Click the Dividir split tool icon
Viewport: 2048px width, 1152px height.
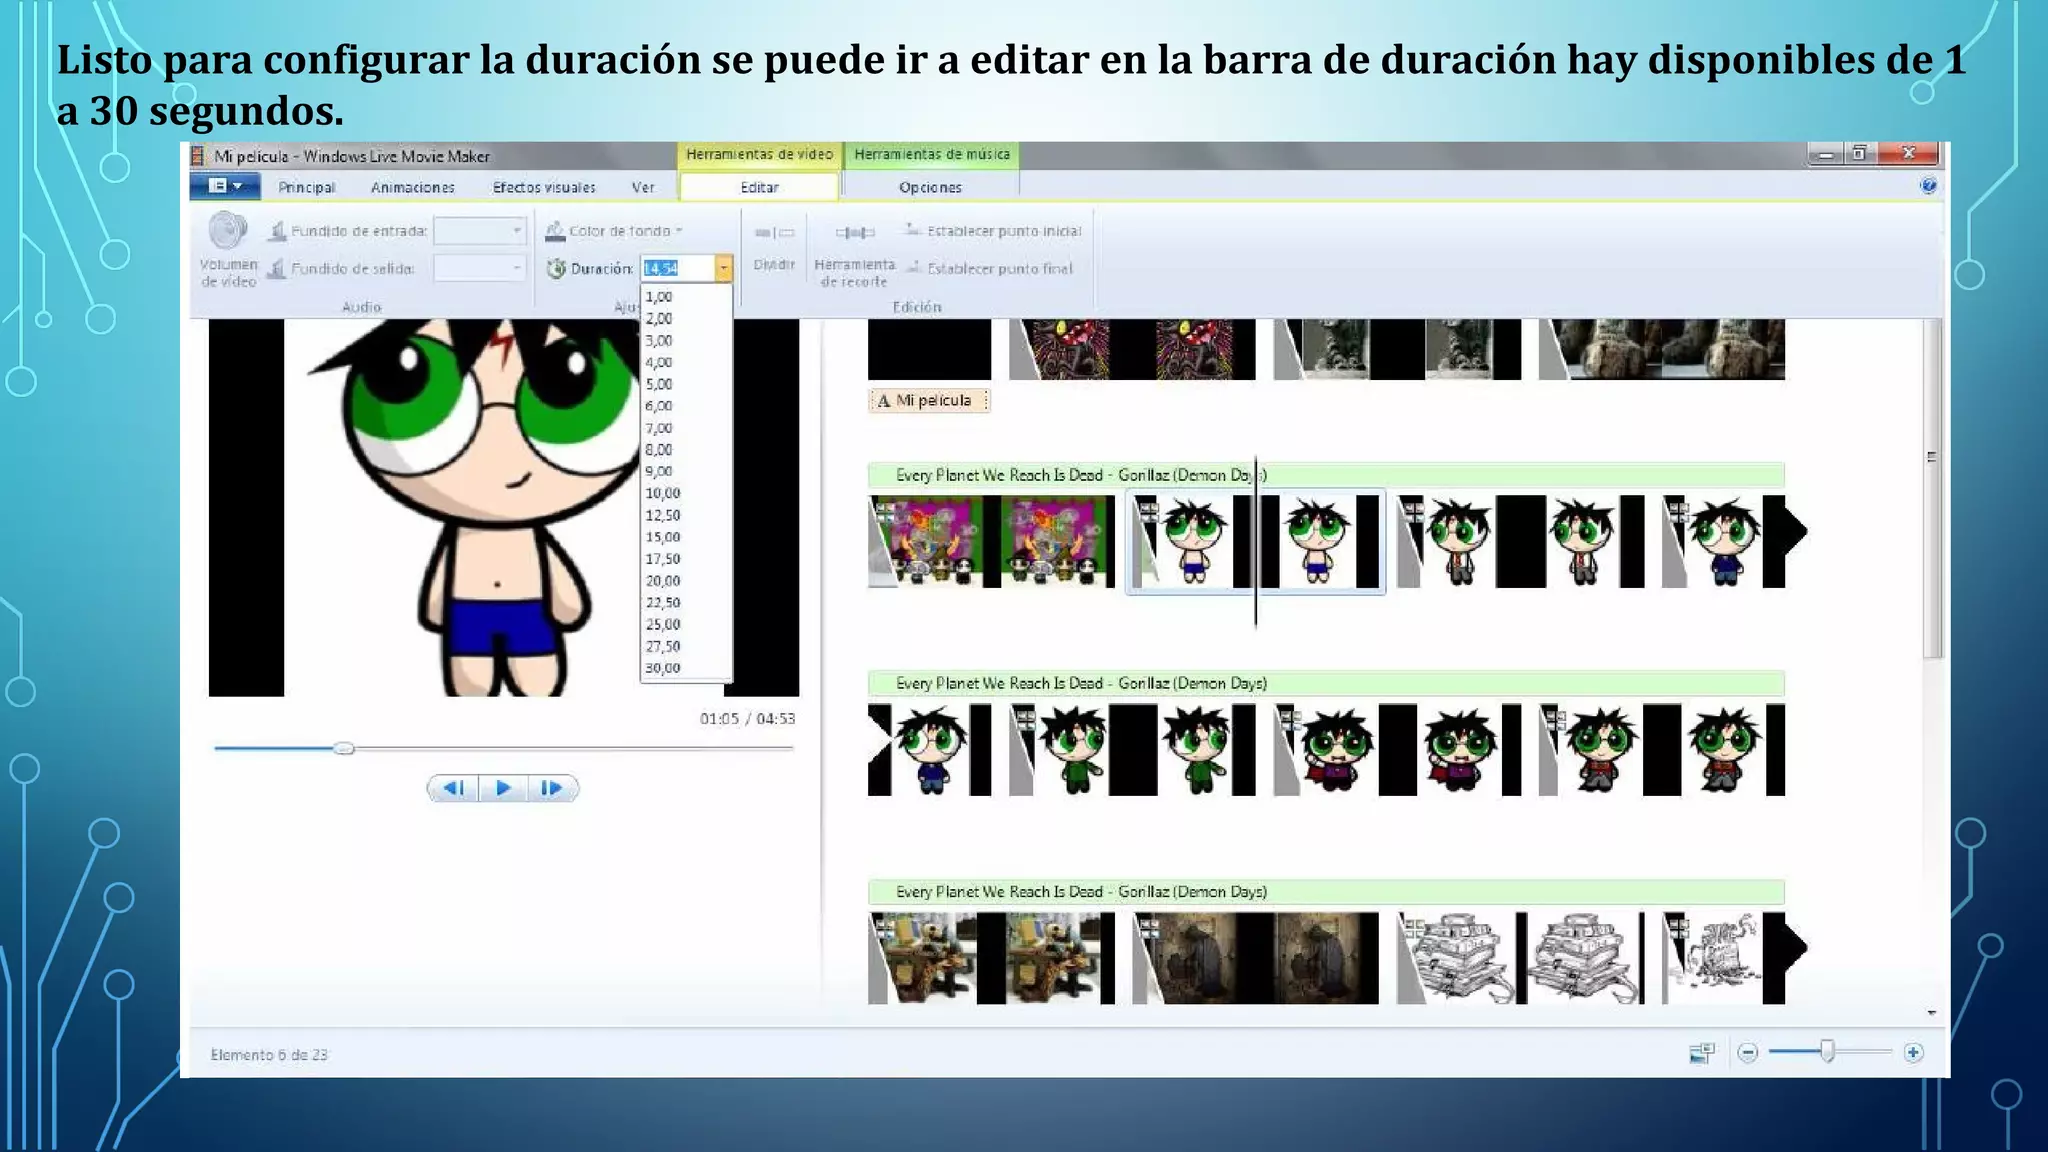774,233
